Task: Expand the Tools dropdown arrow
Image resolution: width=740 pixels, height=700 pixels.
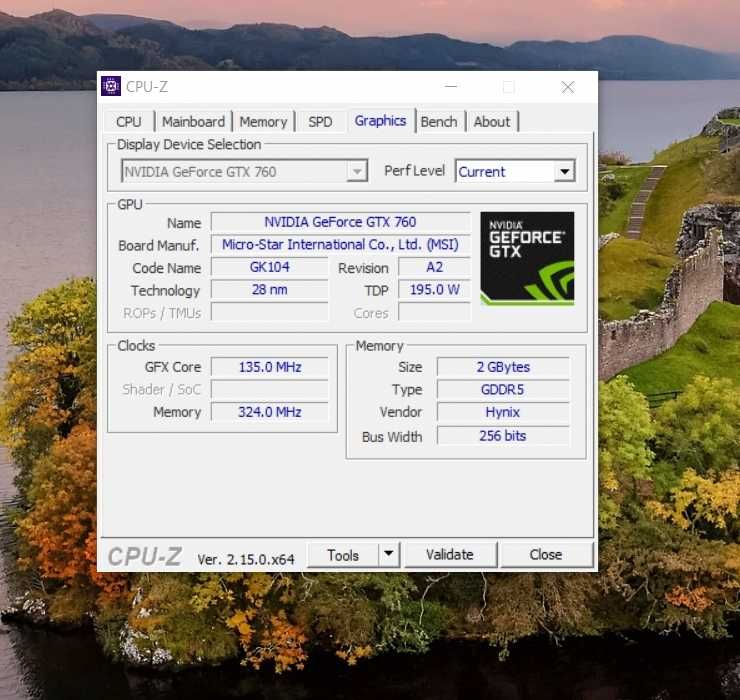Action: (x=389, y=555)
